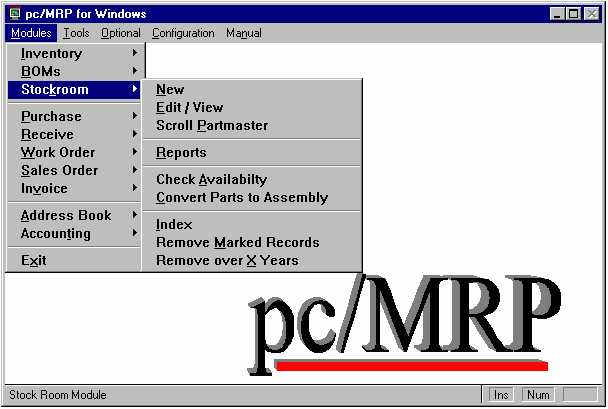Expand the BOMs submenu arrow
Viewport: 608px width, 409px height.
135,71
